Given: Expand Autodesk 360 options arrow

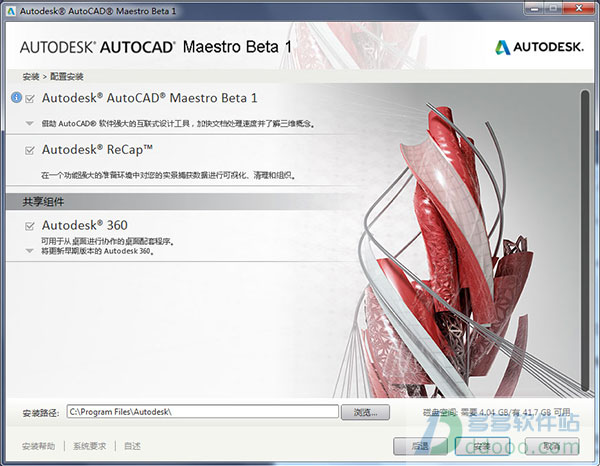Looking at the screenshot, I should pyautogui.click(x=29, y=251).
